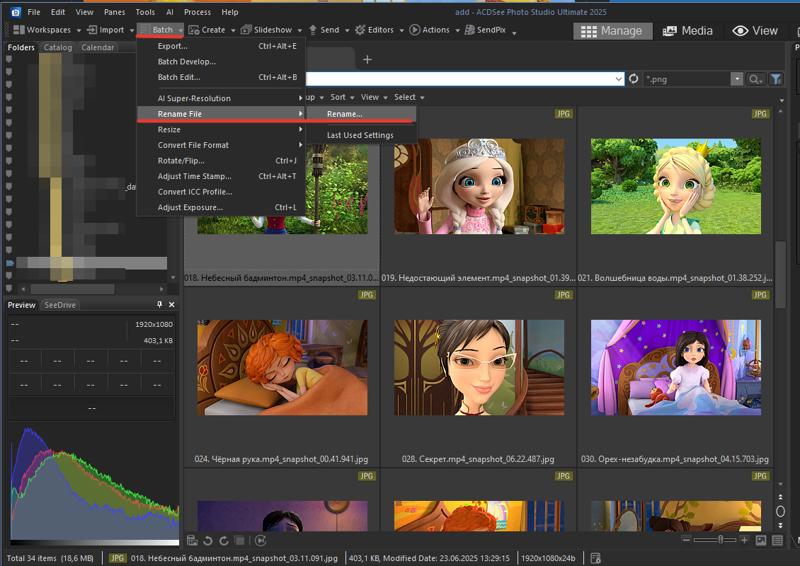Select thumbnail 019. Недостающий элемент

[479, 187]
